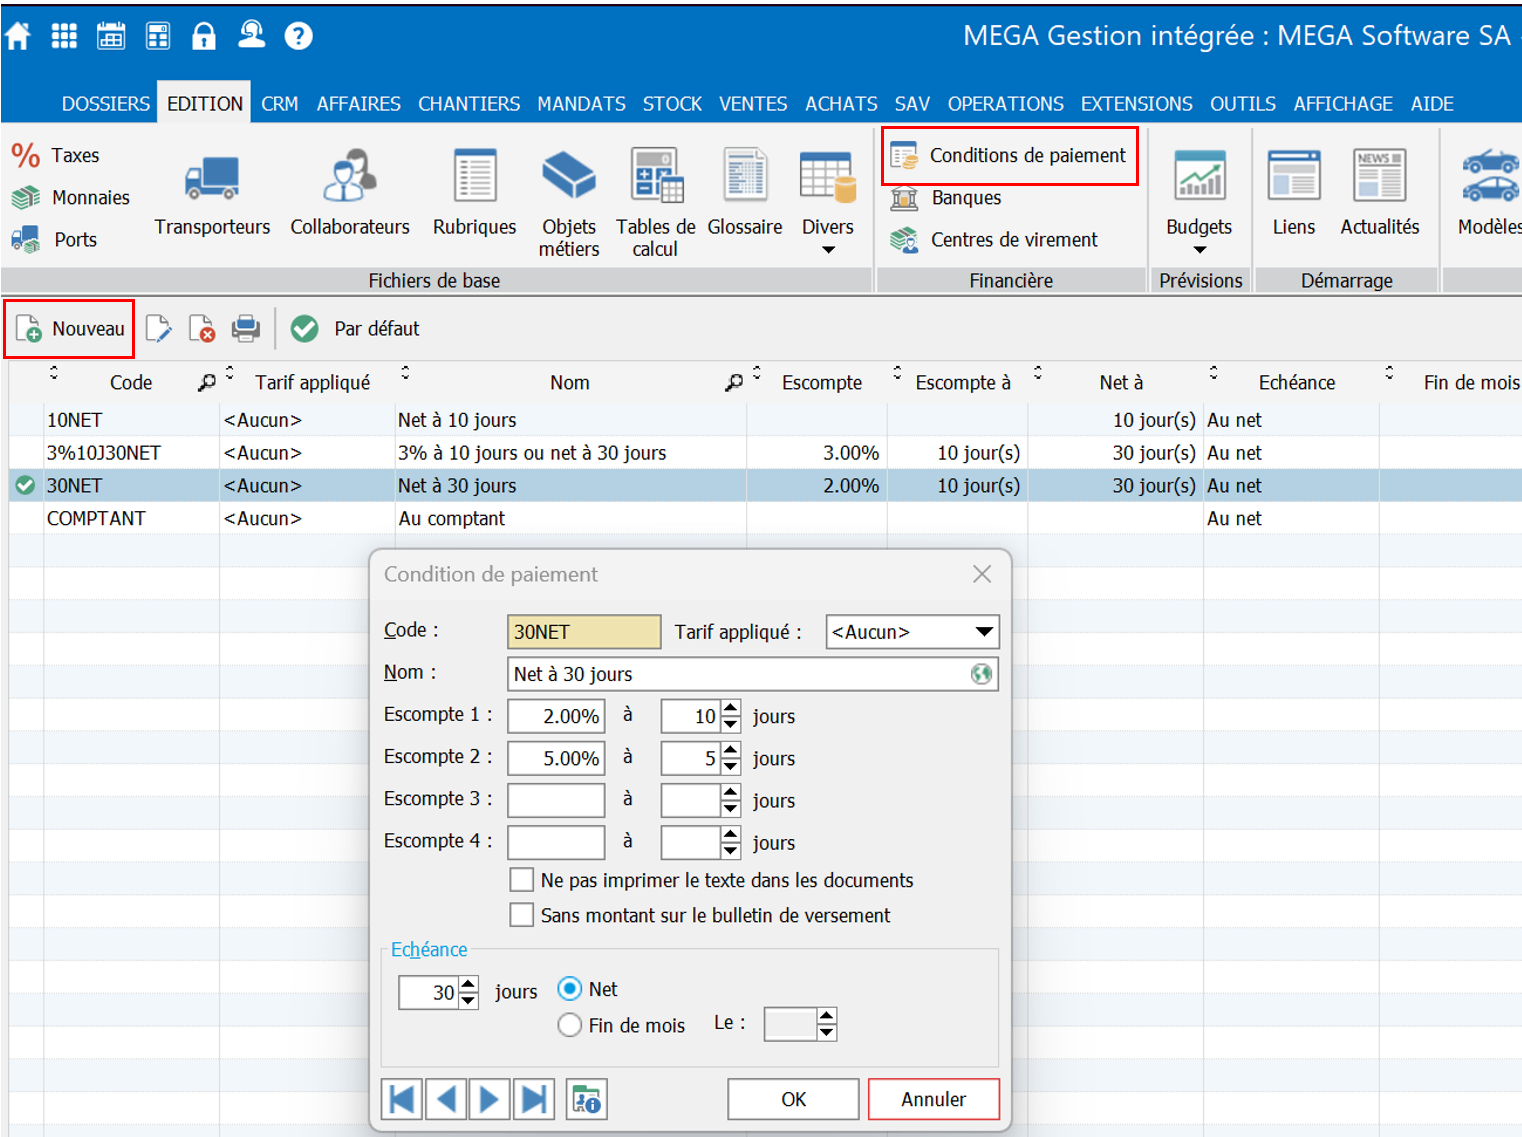The height and width of the screenshot is (1137, 1522).
Task: Open Monnaies from the ribbon
Action: 71,197
